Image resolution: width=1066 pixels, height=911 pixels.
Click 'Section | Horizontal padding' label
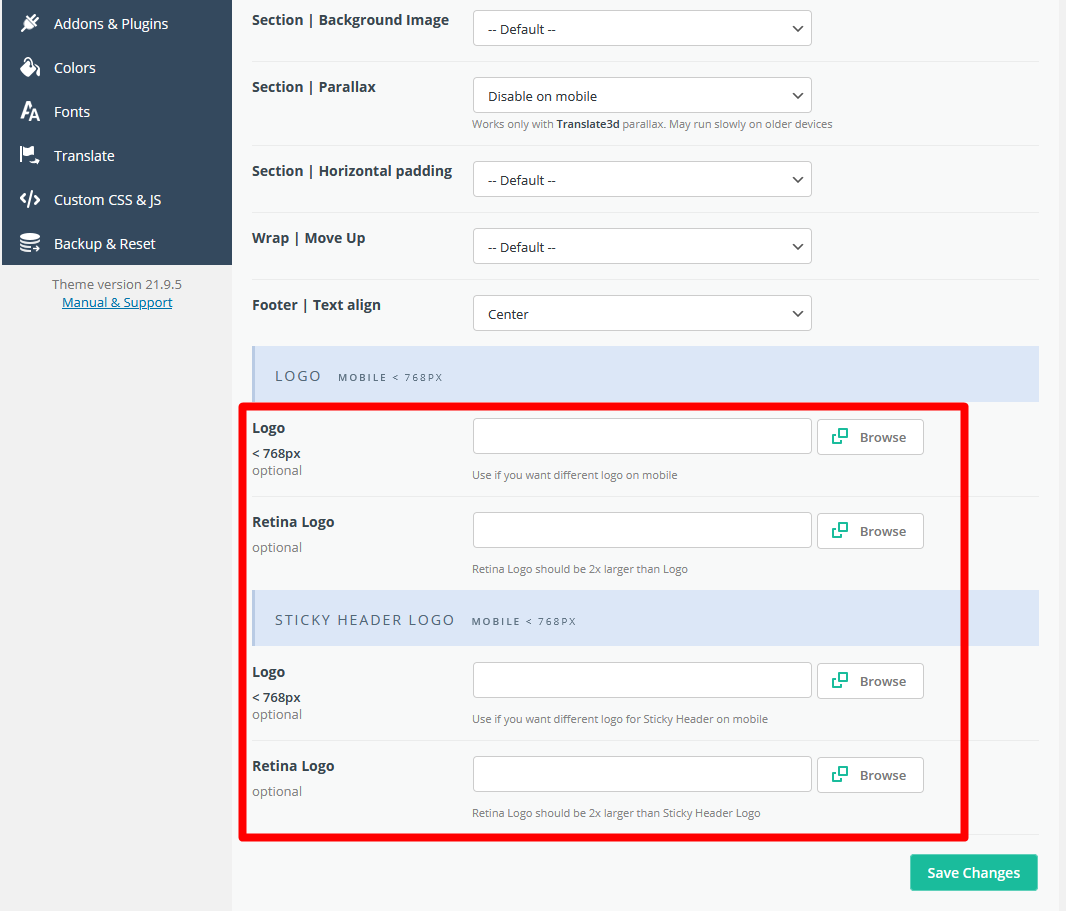pyautogui.click(x=352, y=171)
